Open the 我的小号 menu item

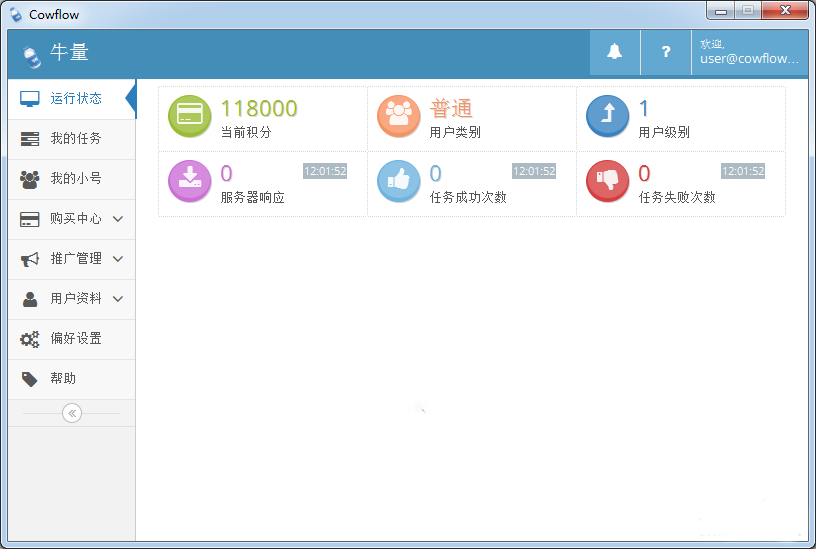[72, 179]
